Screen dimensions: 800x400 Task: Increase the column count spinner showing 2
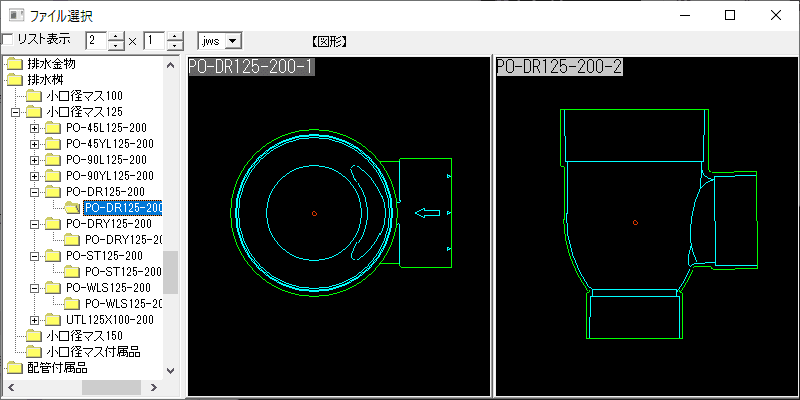pyautogui.click(x=117, y=36)
